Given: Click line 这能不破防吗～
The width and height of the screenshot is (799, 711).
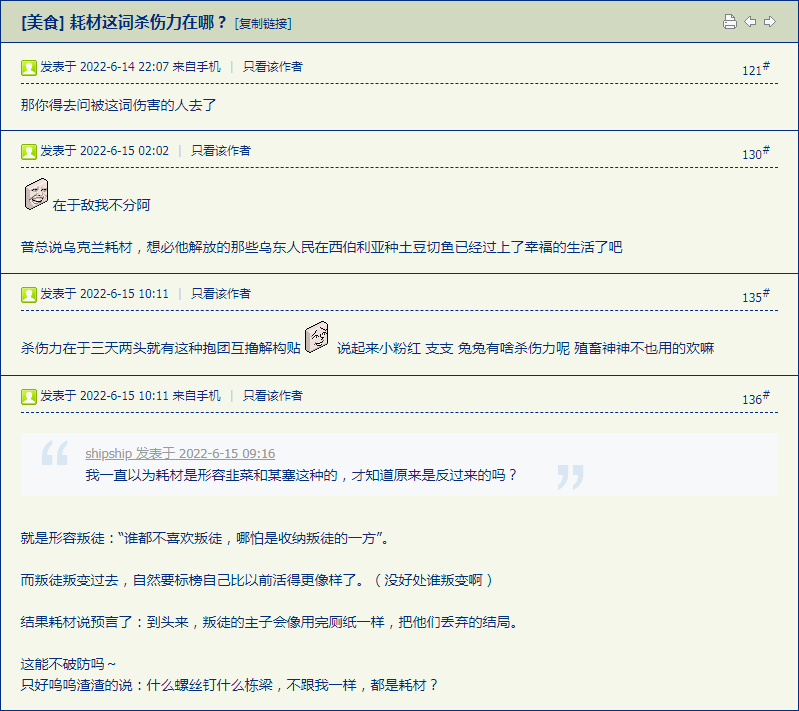Looking at the screenshot, I should 68,664.
